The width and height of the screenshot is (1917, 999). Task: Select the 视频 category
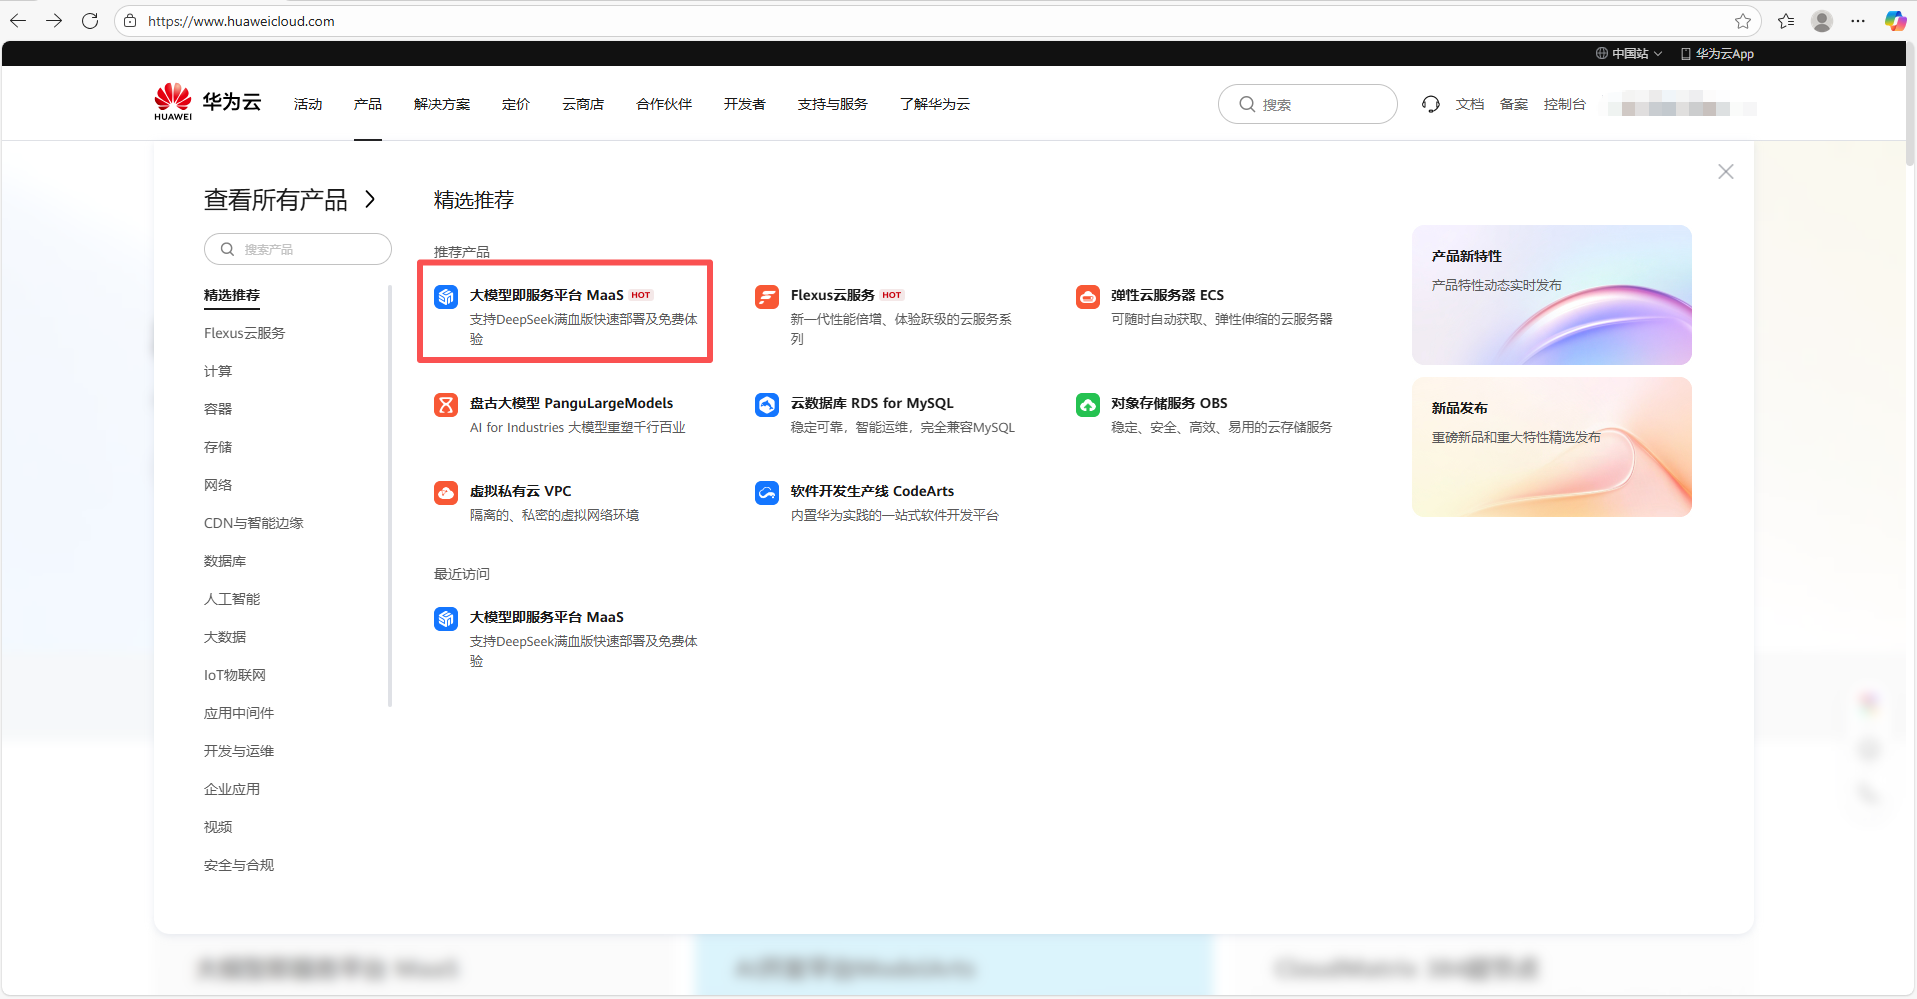(x=218, y=827)
